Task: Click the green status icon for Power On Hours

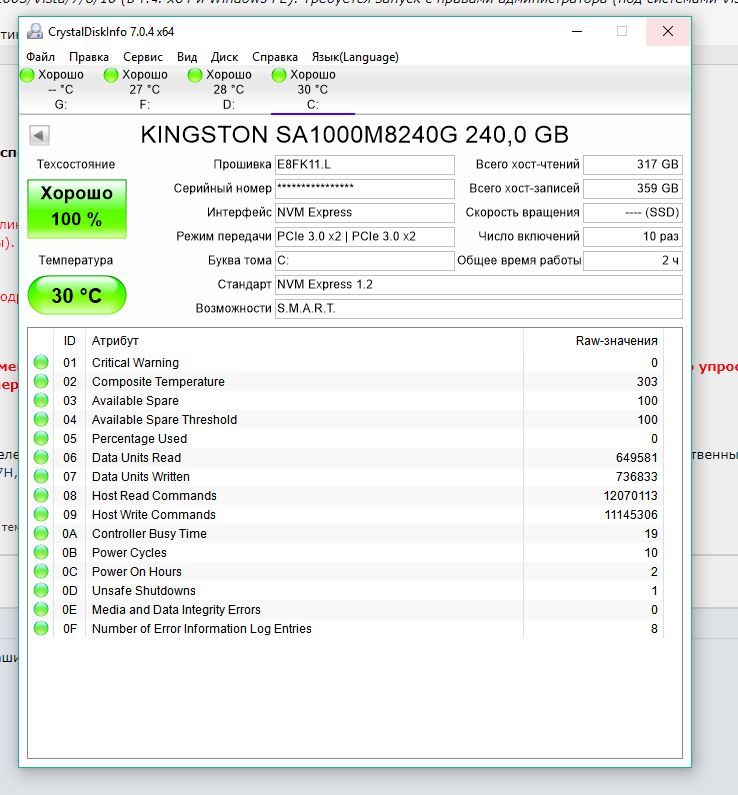Action: 41,571
